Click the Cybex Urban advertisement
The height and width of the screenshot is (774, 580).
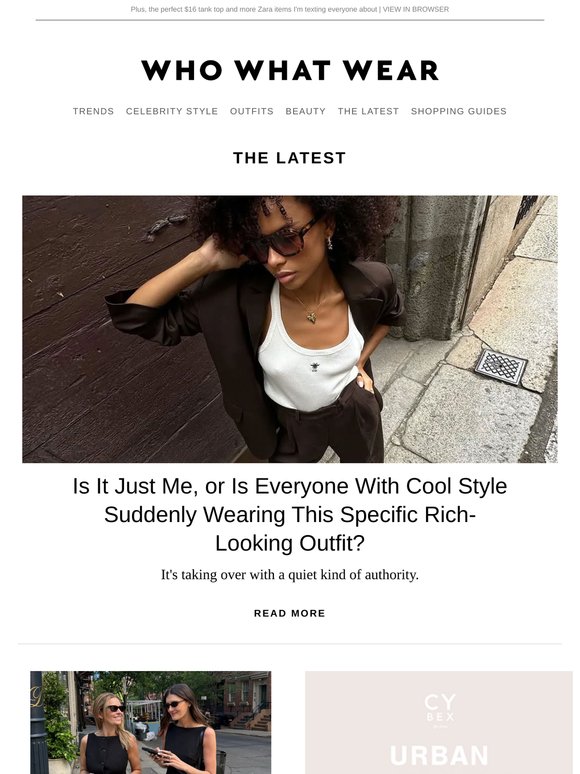click(x=438, y=722)
